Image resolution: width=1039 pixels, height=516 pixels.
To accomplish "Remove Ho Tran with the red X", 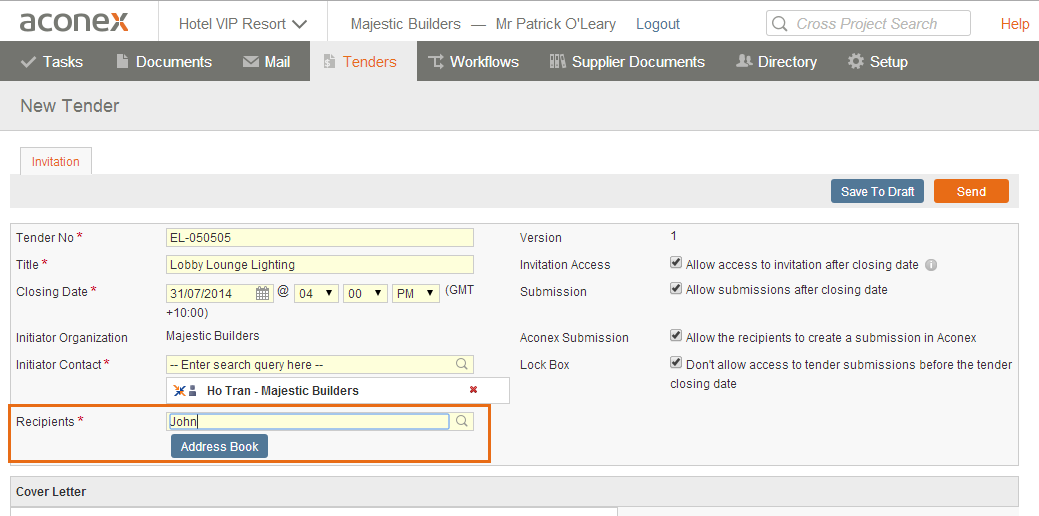I will coord(473,389).
